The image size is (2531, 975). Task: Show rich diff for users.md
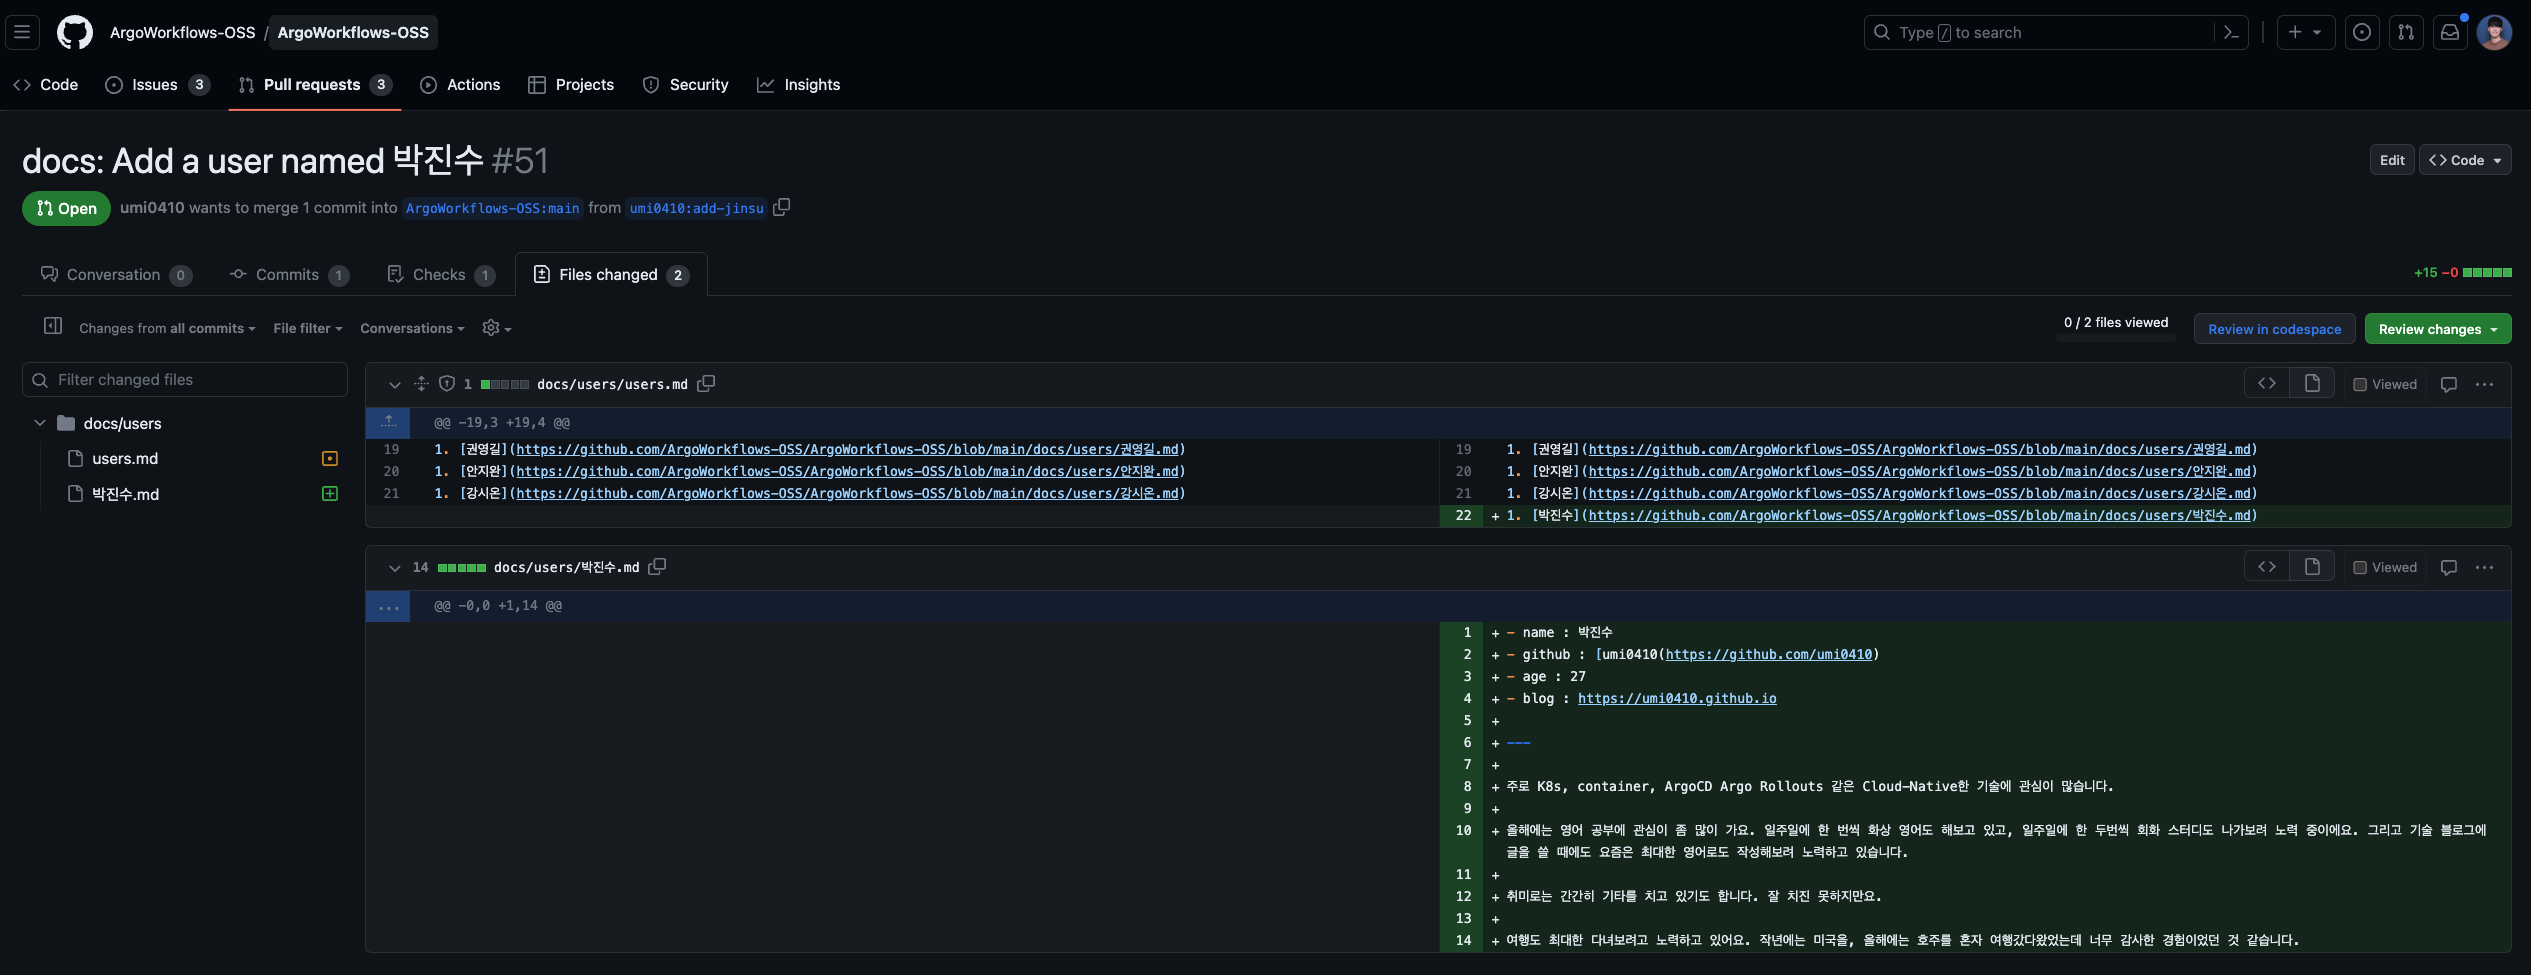pyautogui.click(x=2312, y=384)
